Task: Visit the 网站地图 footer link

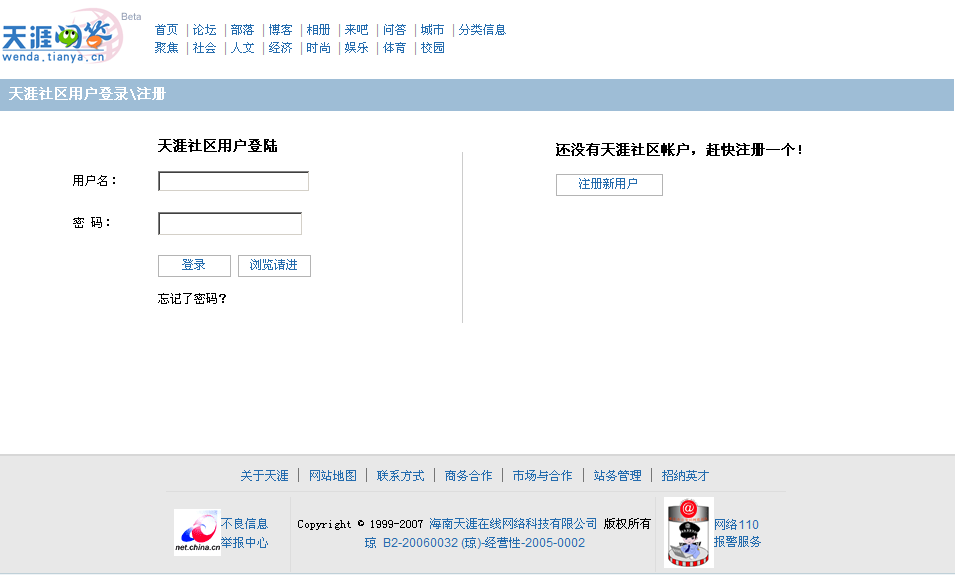Action: click(x=332, y=476)
